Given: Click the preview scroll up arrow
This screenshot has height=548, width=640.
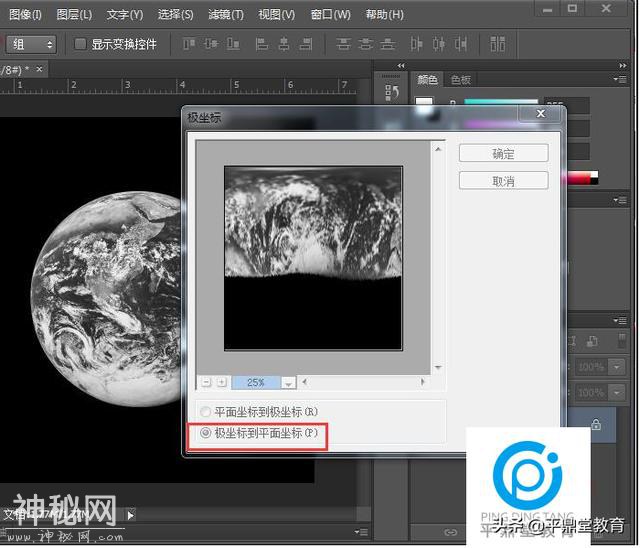Looking at the screenshot, I should pos(438,149).
